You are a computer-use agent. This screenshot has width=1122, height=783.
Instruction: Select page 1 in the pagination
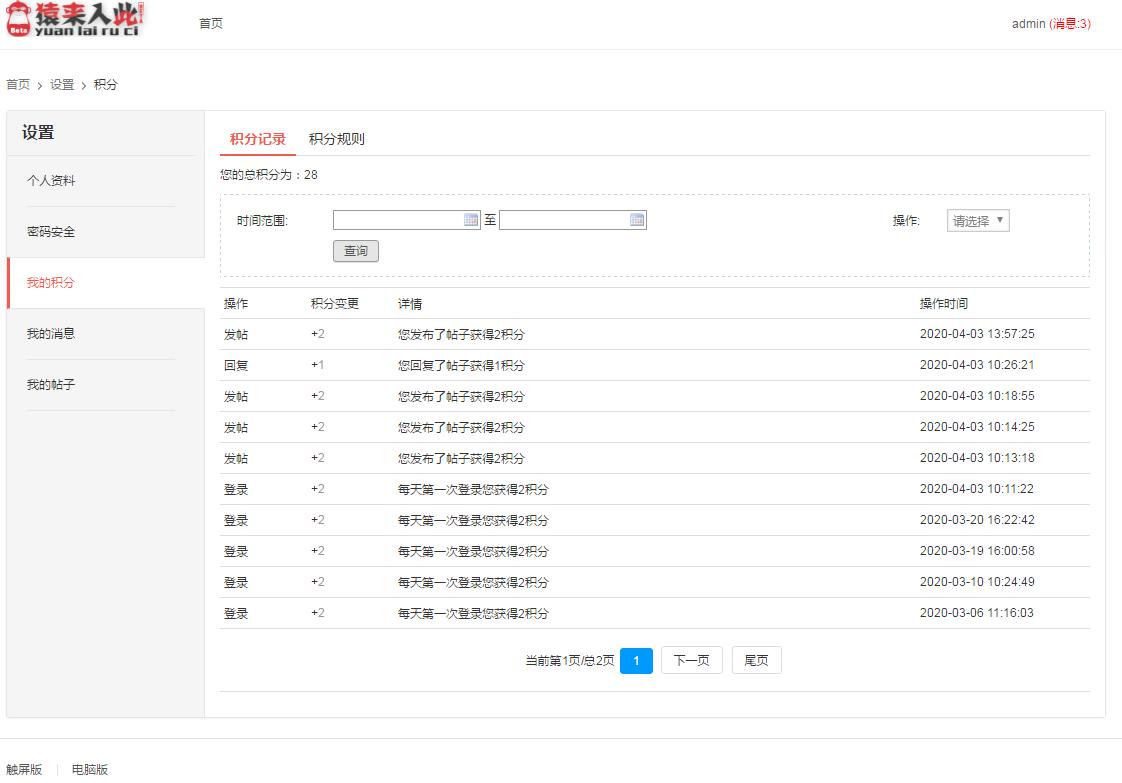click(636, 661)
